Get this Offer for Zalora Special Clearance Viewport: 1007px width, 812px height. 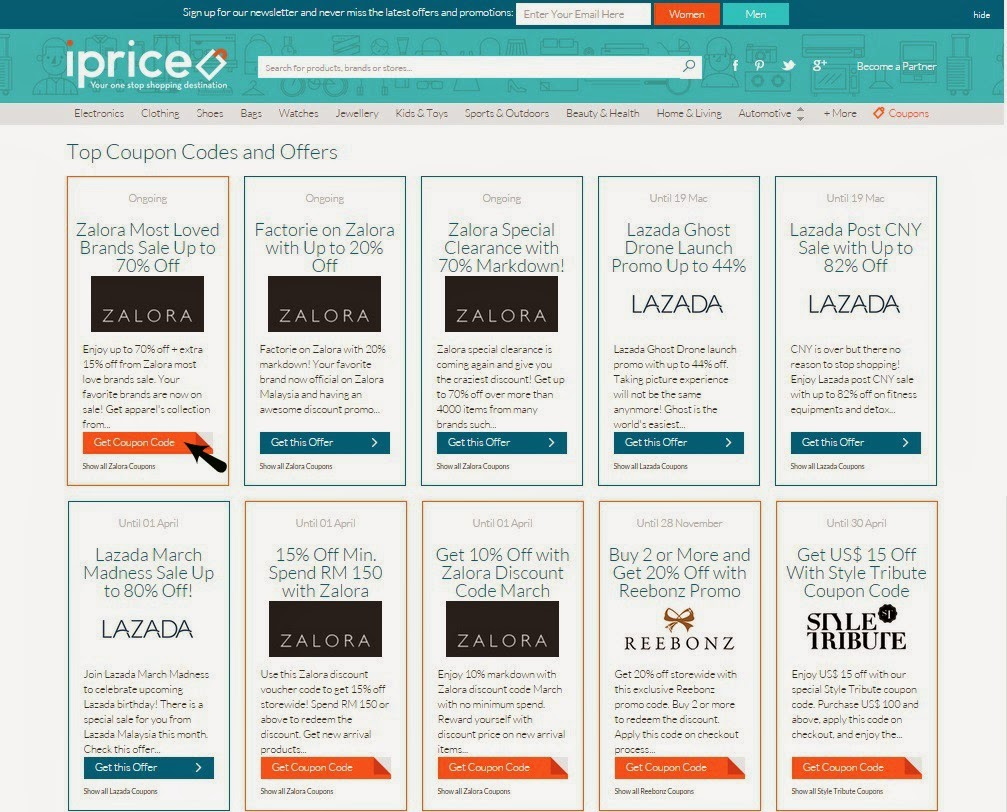coord(502,443)
